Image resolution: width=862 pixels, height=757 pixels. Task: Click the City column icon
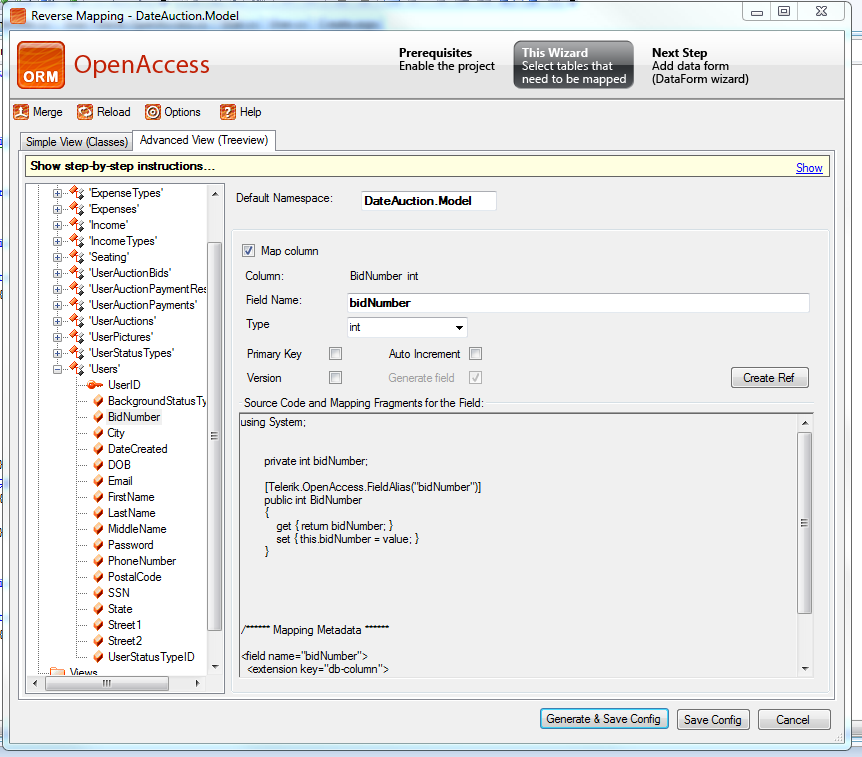[98, 433]
